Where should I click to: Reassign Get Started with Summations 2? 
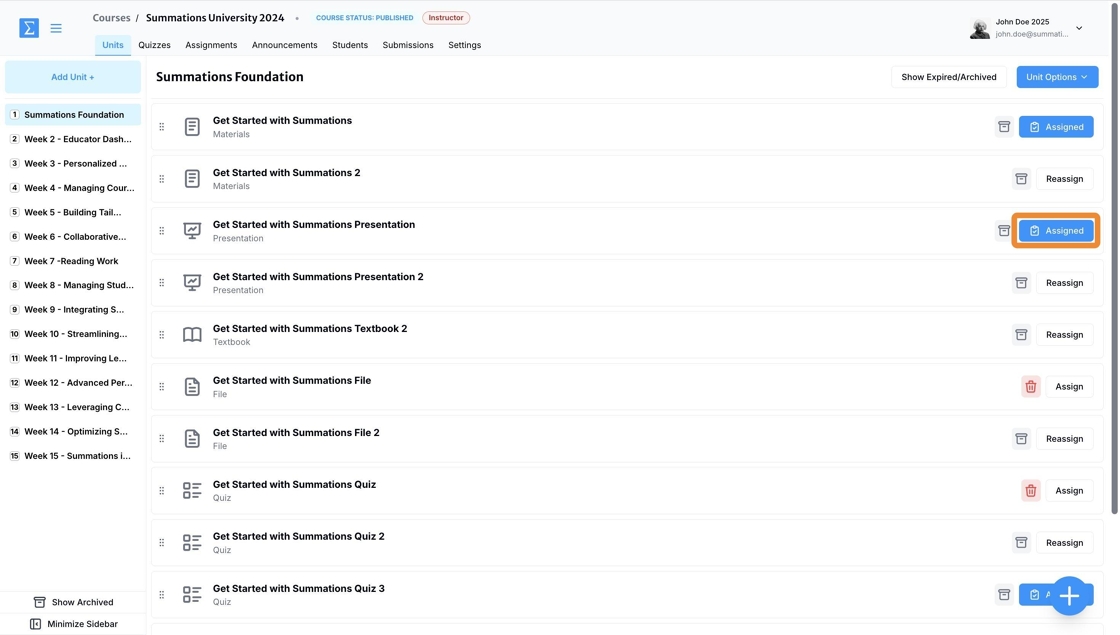point(1064,179)
